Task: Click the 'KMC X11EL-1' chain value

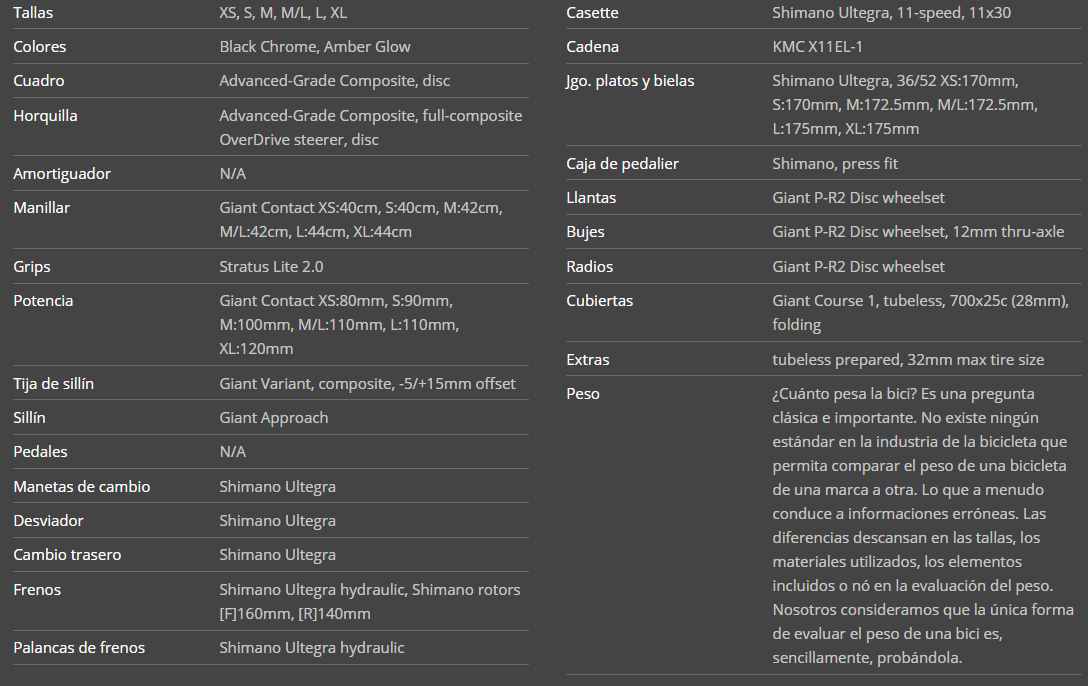Action: pos(819,47)
